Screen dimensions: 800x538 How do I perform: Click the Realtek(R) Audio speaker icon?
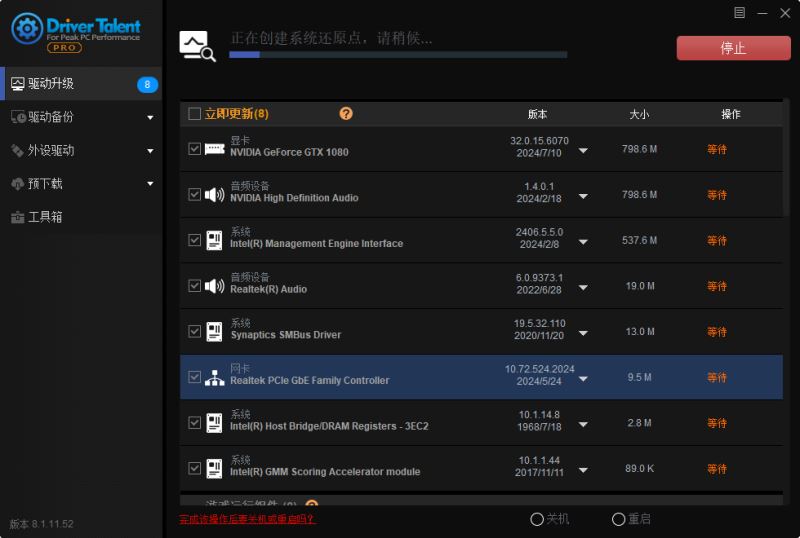tap(214, 286)
